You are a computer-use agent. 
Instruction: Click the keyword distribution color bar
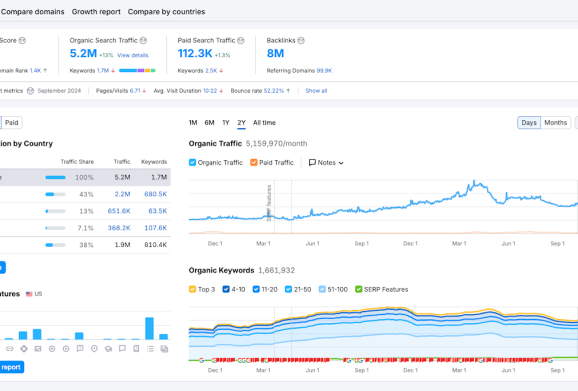(137, 70)
